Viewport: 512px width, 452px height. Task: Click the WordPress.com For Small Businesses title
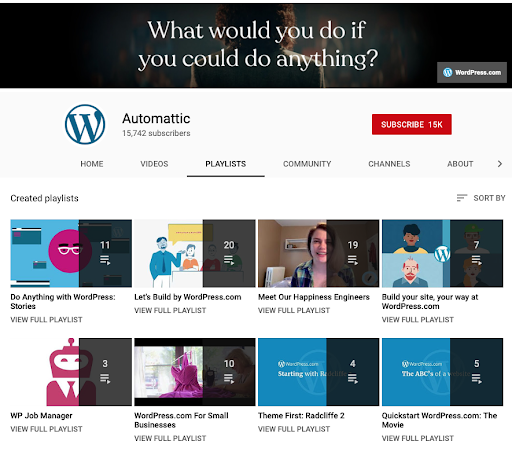point(181,420)
